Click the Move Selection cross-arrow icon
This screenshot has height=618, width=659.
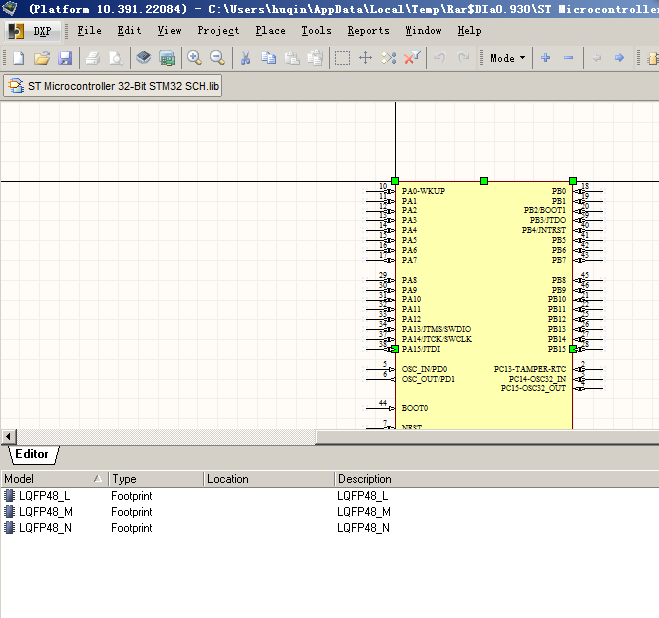coord(366,58)
